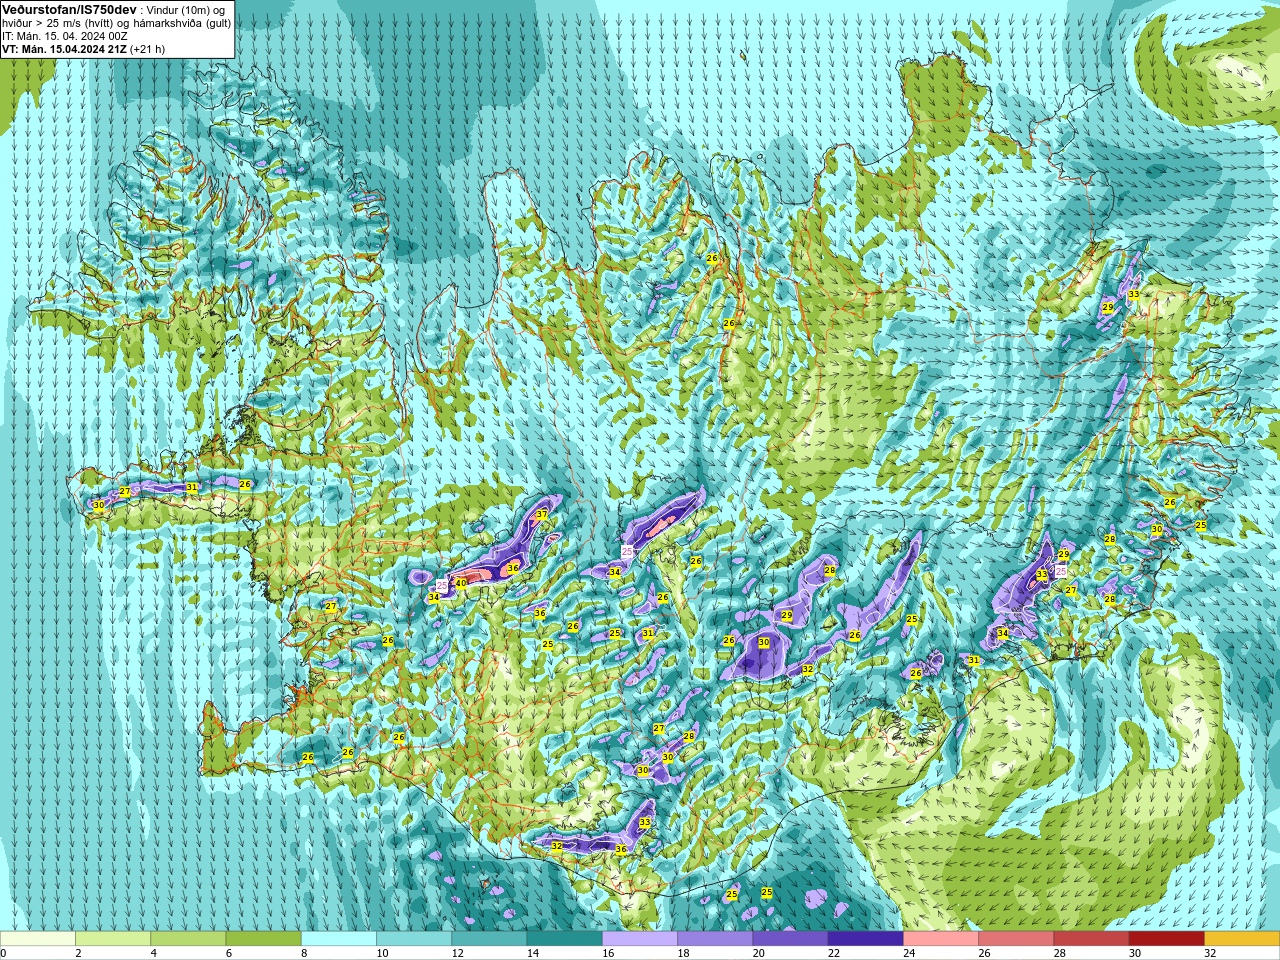Pick the 20–22 violet legend swatch
Viewport: 1280px width, 960px height.
click(x=790, y=939)
